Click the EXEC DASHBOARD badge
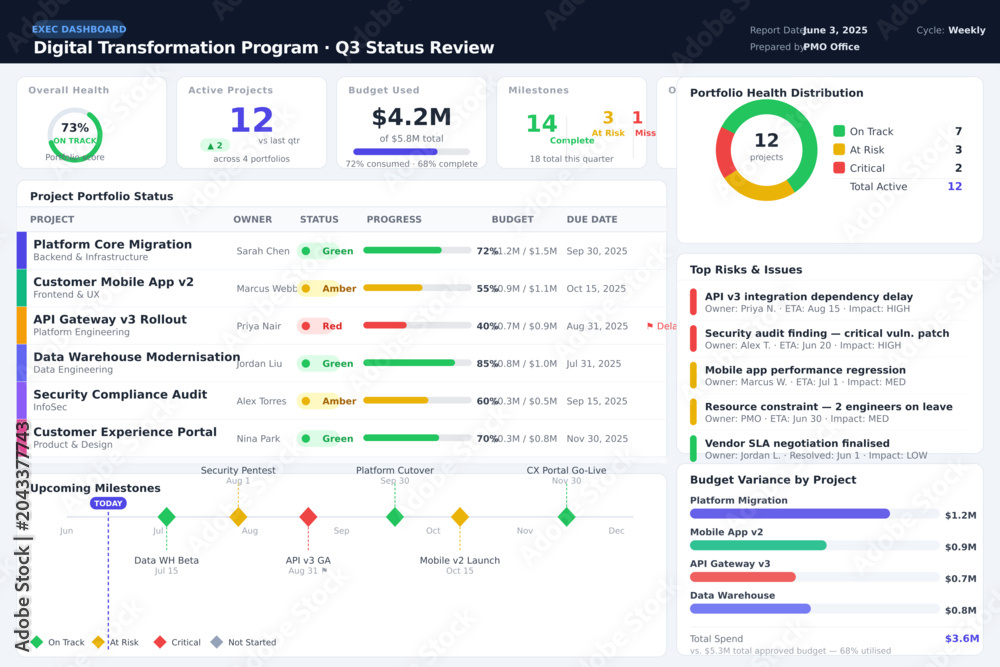Screen dimensions: 1000x667 pyautogui.click(x=79, y=29)
